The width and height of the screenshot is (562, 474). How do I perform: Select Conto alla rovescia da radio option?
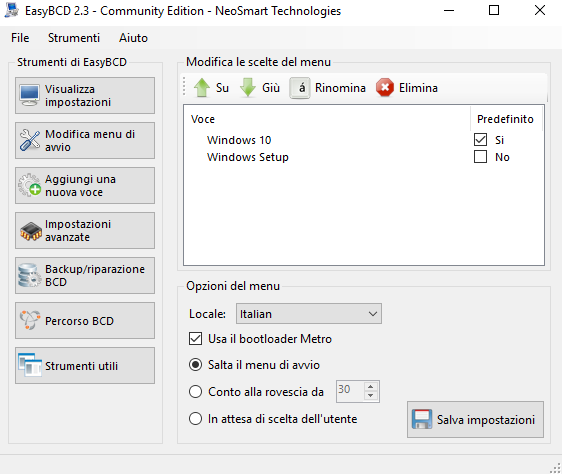pos(195,392)
